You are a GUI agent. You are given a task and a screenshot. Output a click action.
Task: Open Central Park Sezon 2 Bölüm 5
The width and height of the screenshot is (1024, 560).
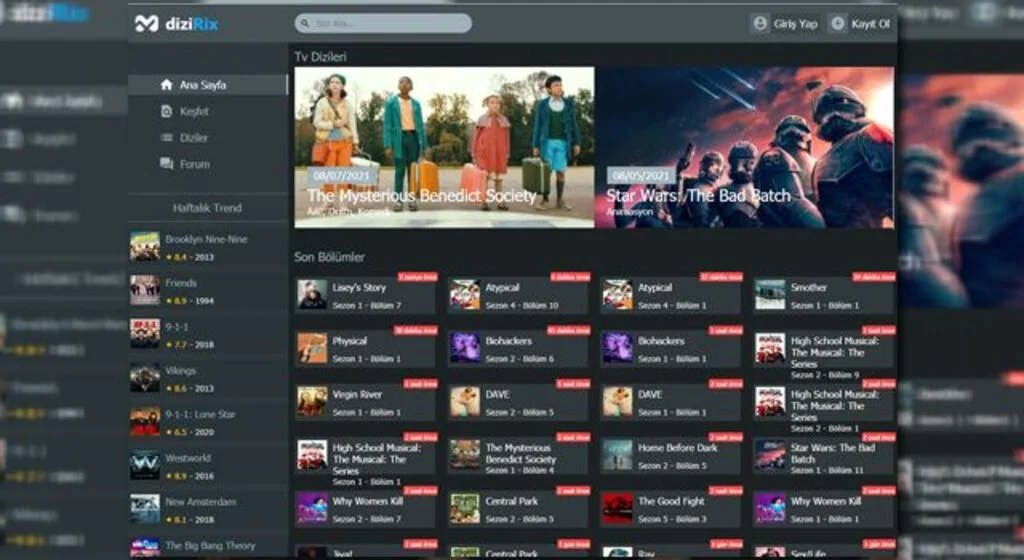pyautogui.click(x=519, y=509)
